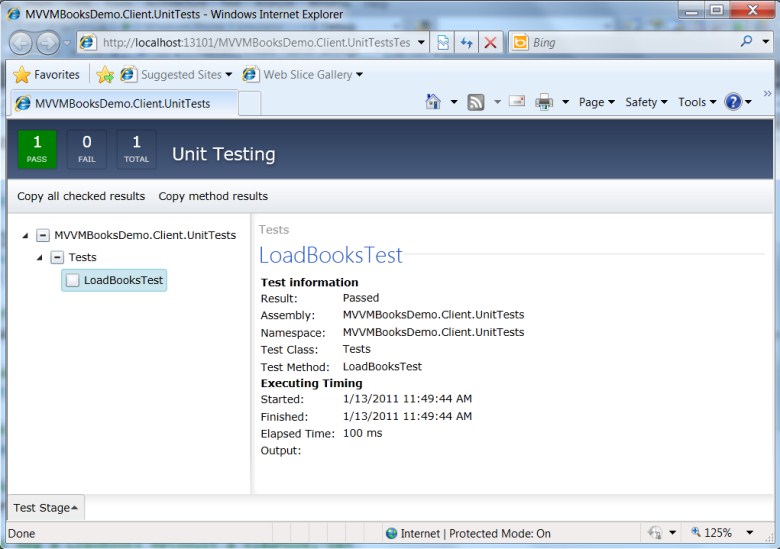Viewport: 780px width, 549px height.
Task: Select LoadBooksTest in the tree
Action: pyautogui.click(x=123, y=280)
